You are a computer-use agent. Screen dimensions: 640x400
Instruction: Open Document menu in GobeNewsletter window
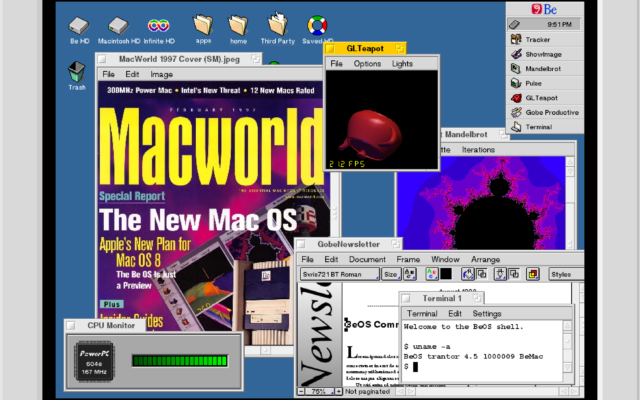coord(367,260)
